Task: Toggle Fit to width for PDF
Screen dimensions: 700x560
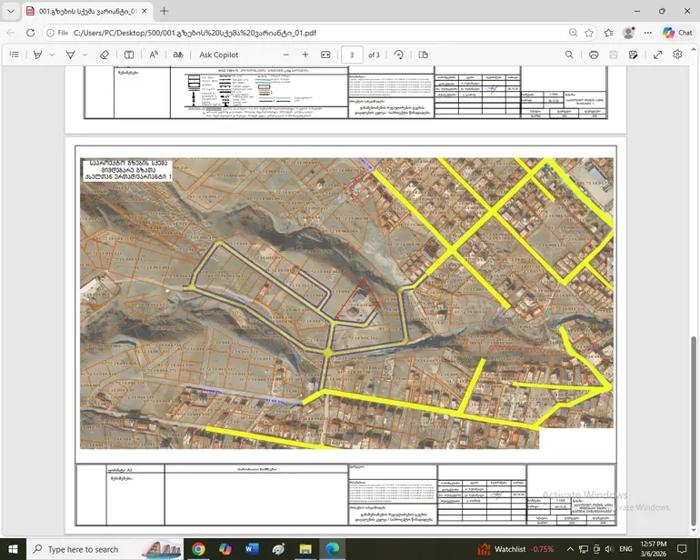Action: click(326, 54)
